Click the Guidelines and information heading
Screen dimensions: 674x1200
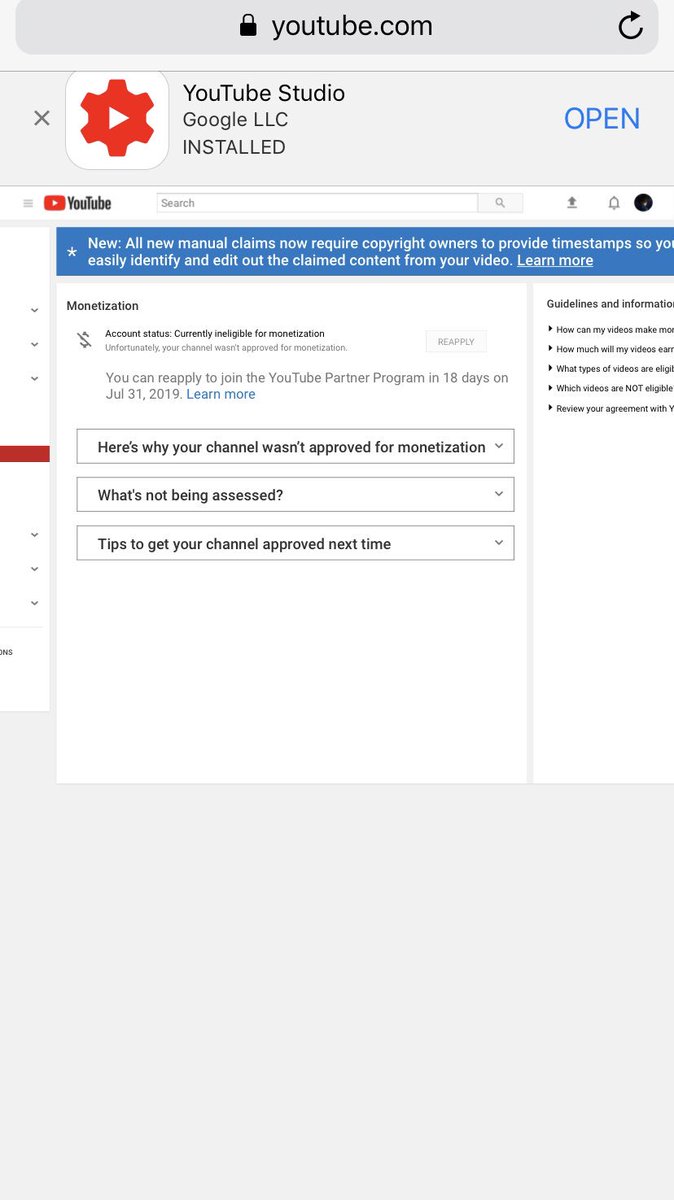pos(610,304)
